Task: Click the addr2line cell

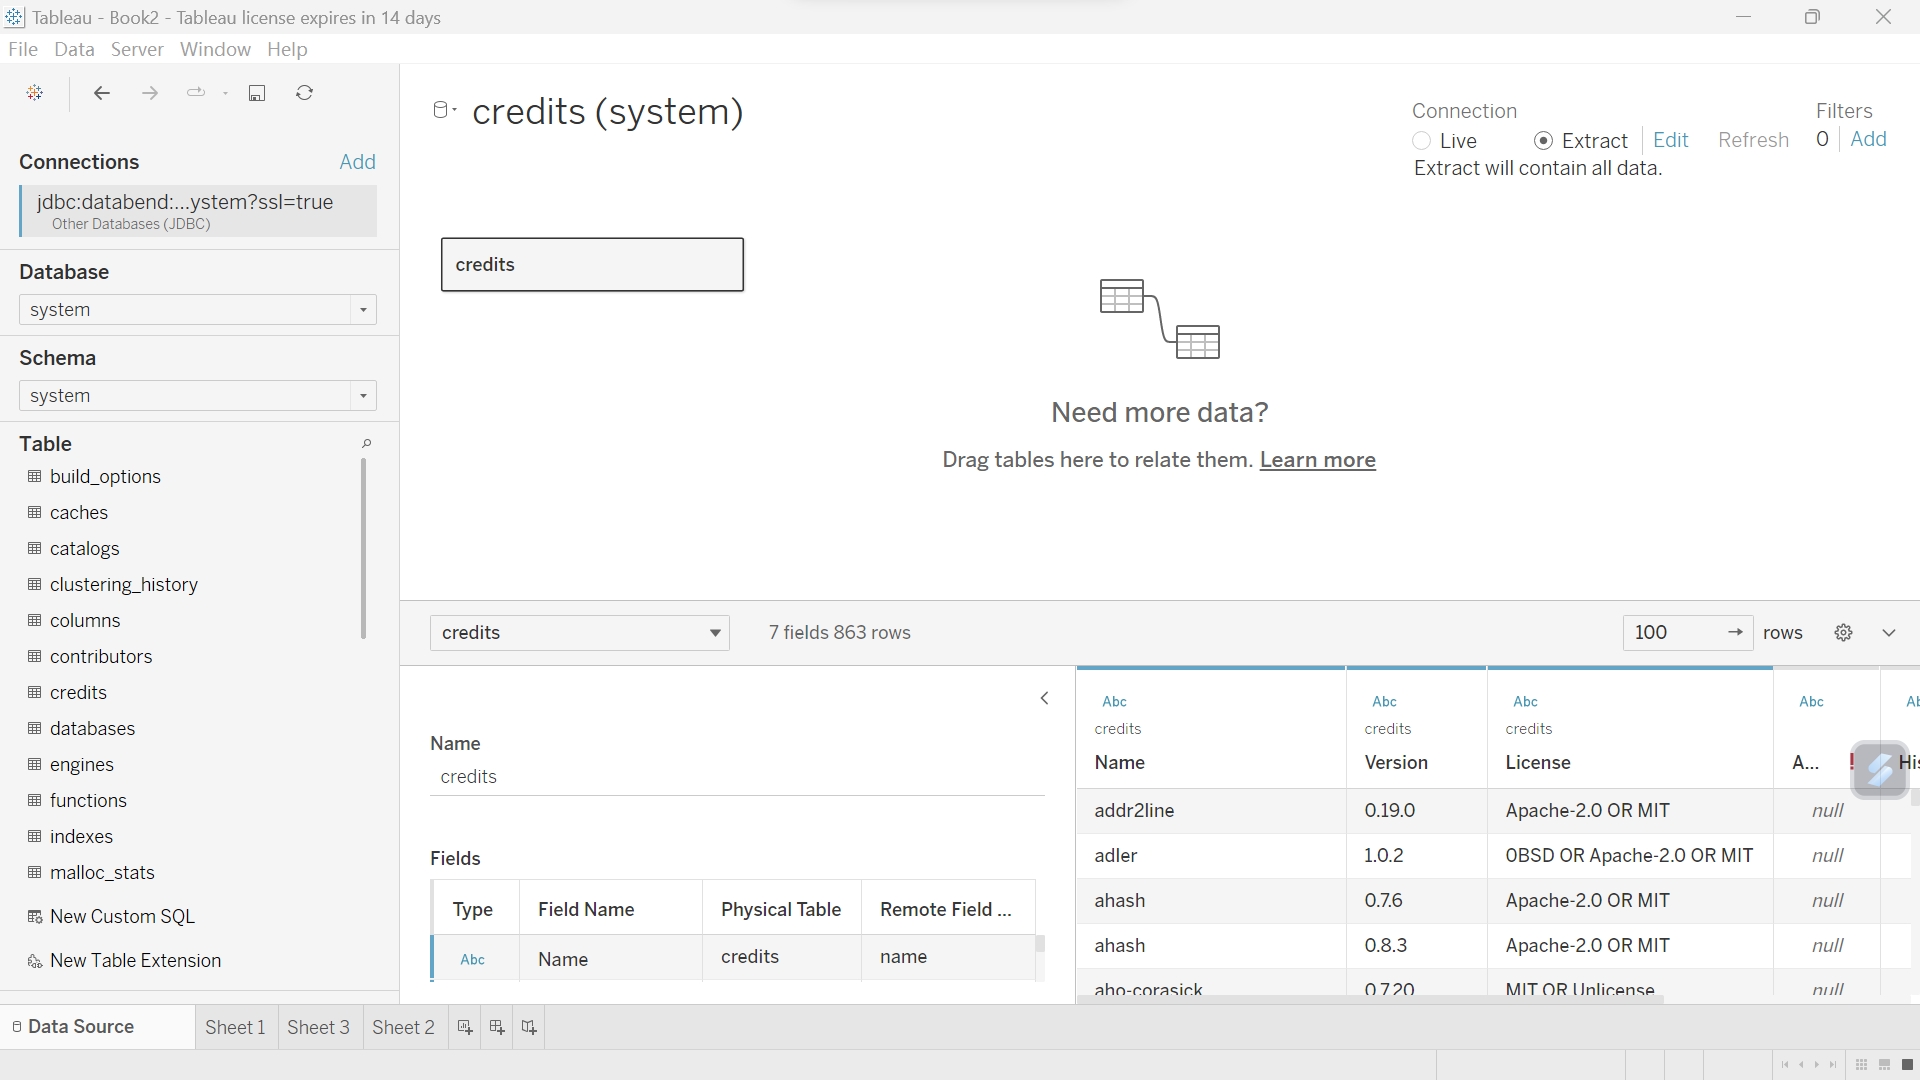Action: [x=1211, y=811]
